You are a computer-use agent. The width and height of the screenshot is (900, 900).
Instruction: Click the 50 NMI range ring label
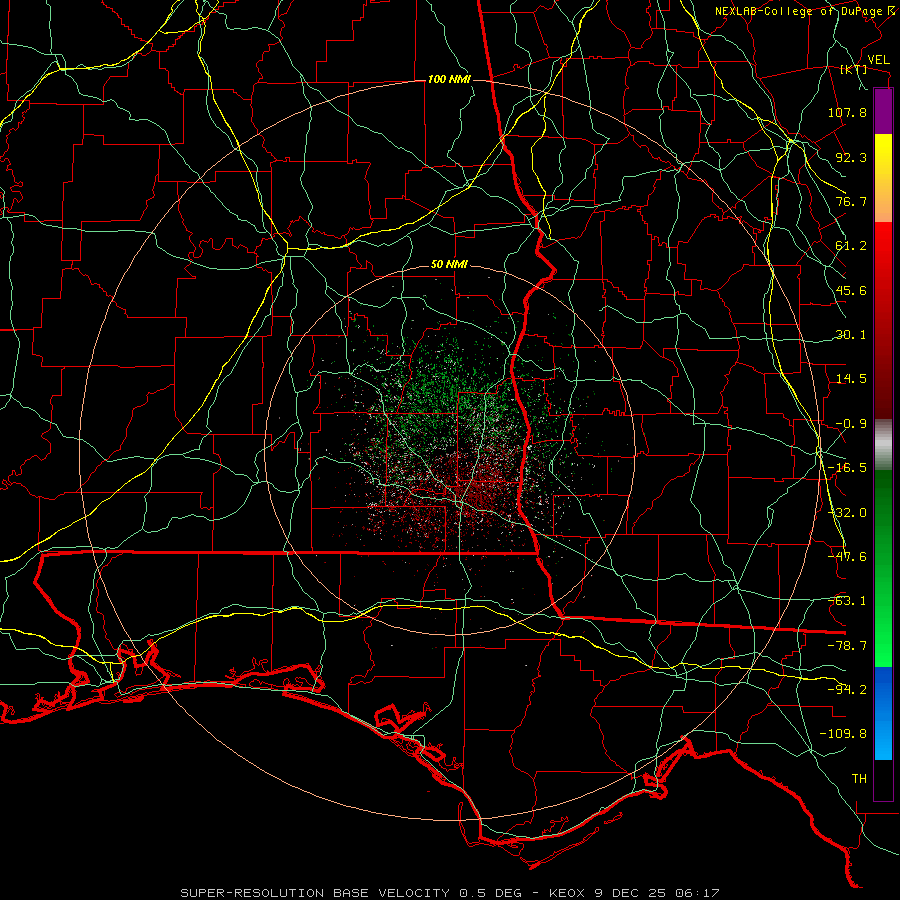pyautogui.click(x=449, y=265)
